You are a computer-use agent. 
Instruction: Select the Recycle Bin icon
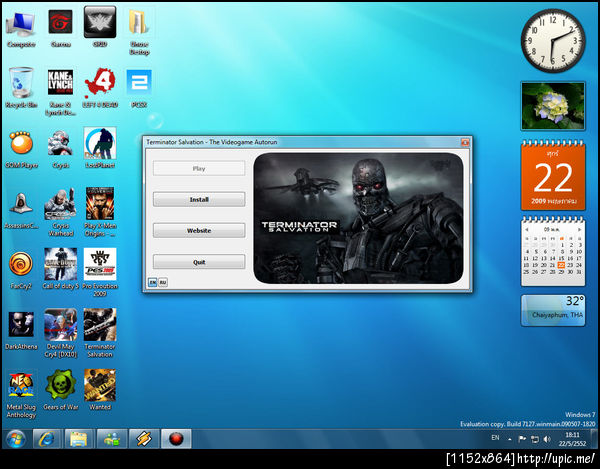(x=21, y=88)
